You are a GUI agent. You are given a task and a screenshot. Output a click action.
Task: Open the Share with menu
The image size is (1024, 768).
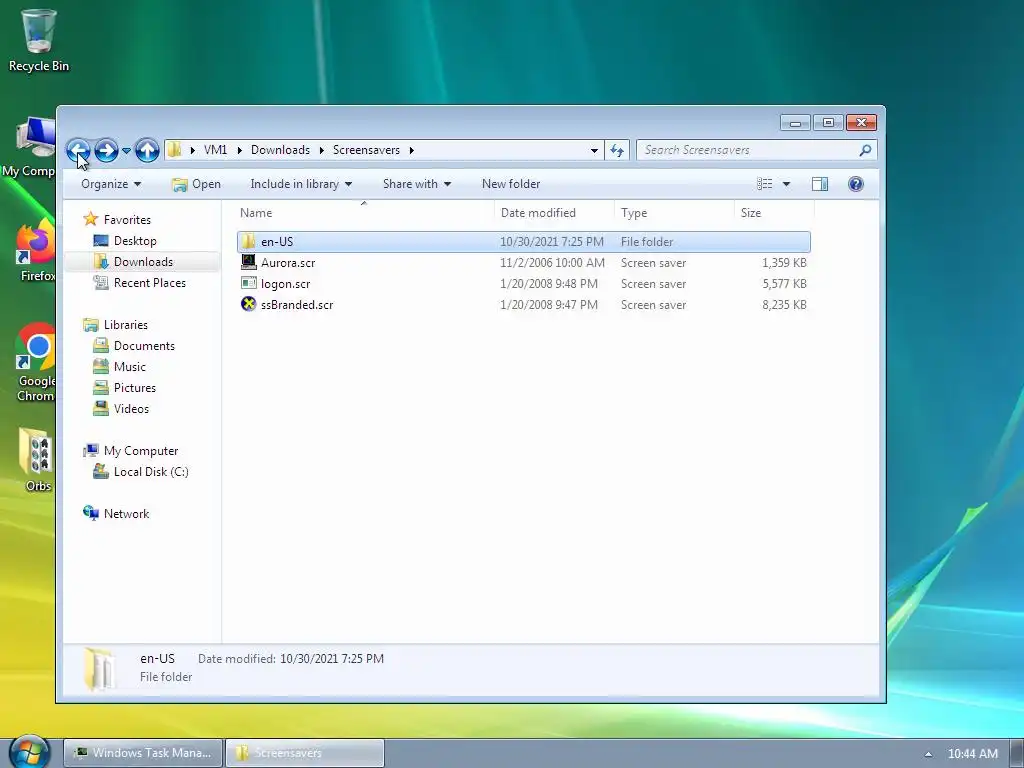(417, 184)
